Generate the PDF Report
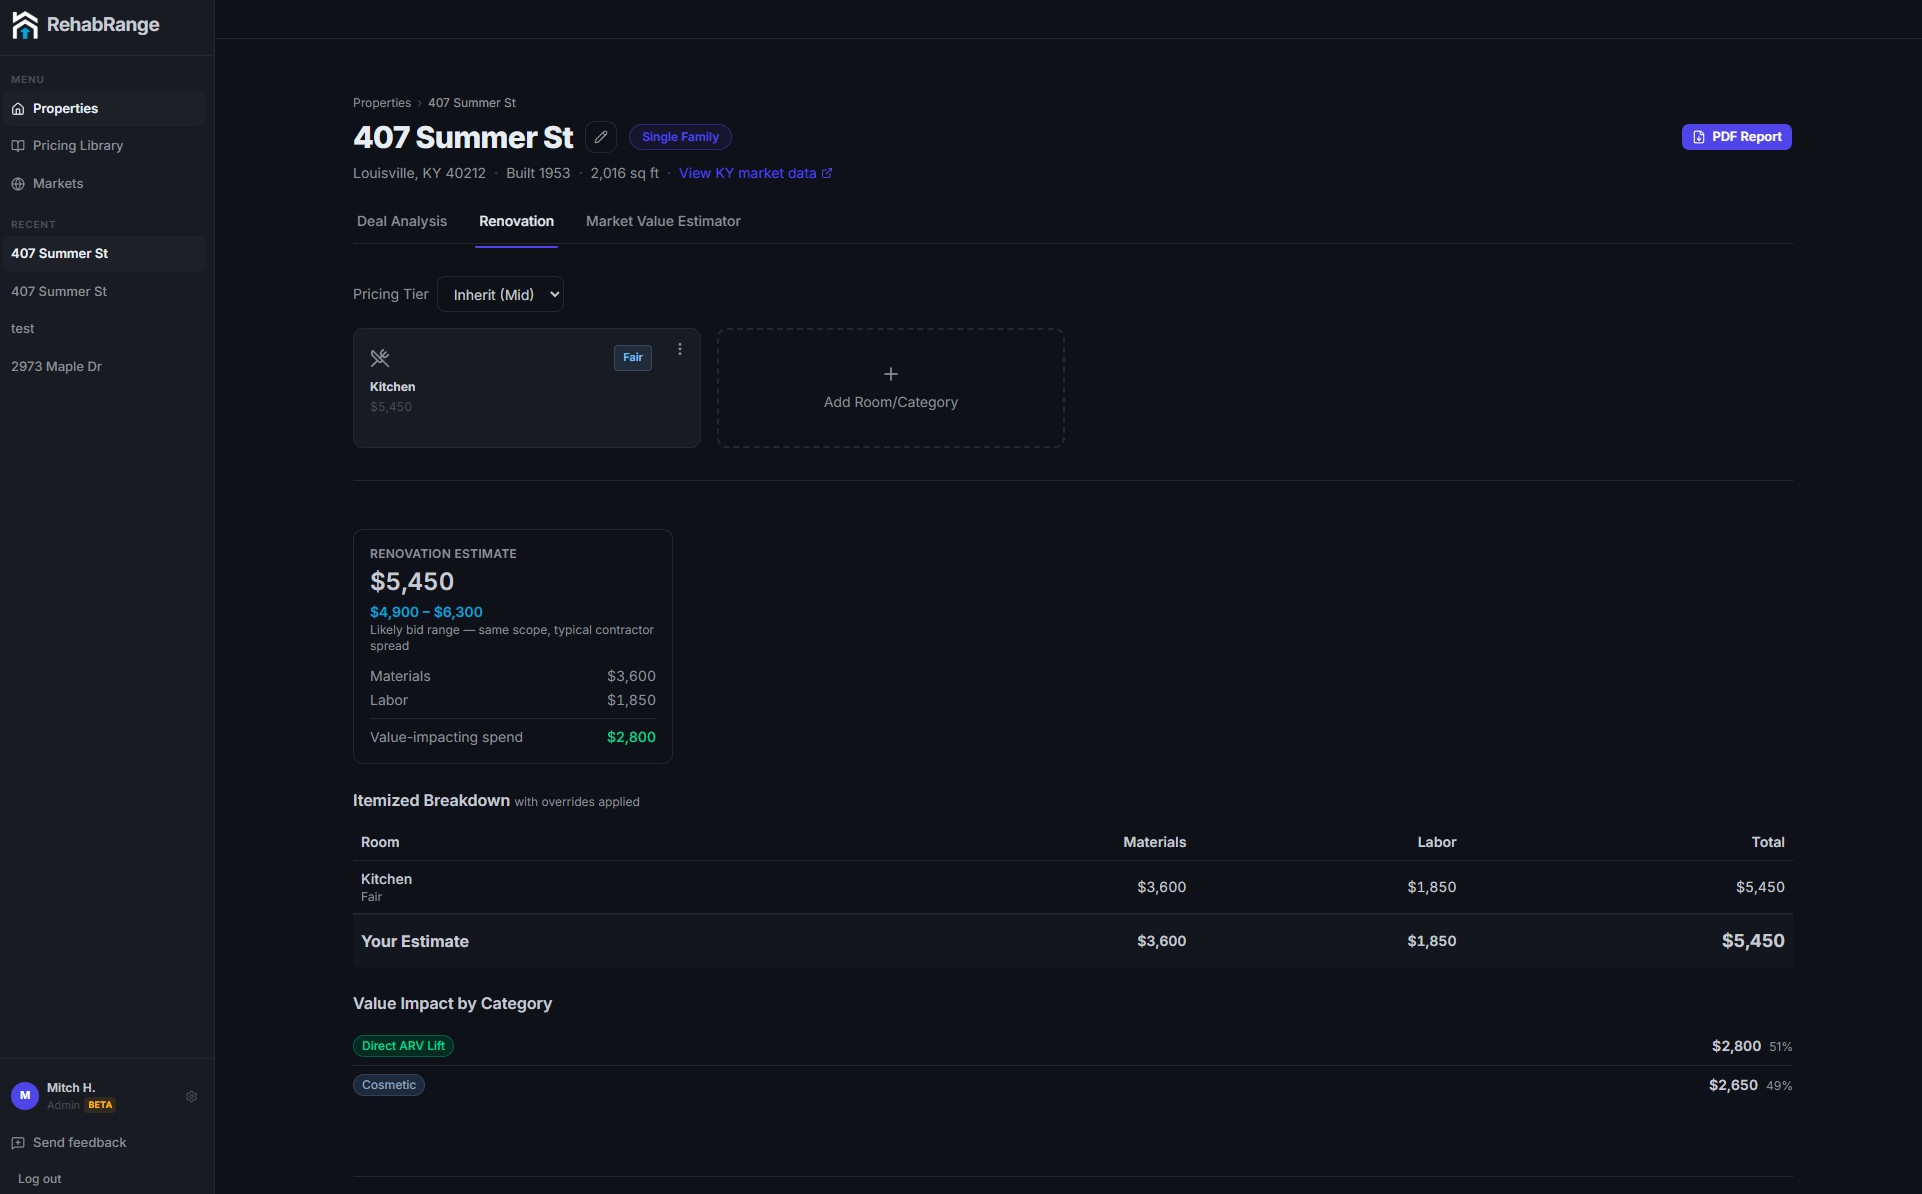 tap(1736, 137)
